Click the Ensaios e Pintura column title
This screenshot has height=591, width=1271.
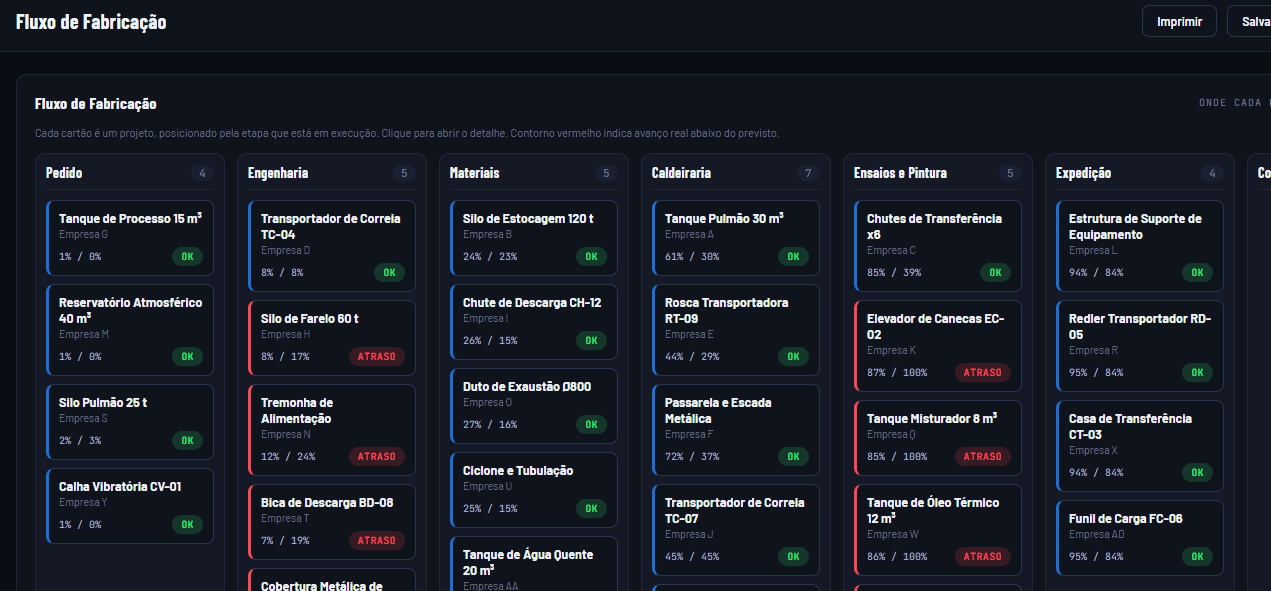(x=900, y=173)
